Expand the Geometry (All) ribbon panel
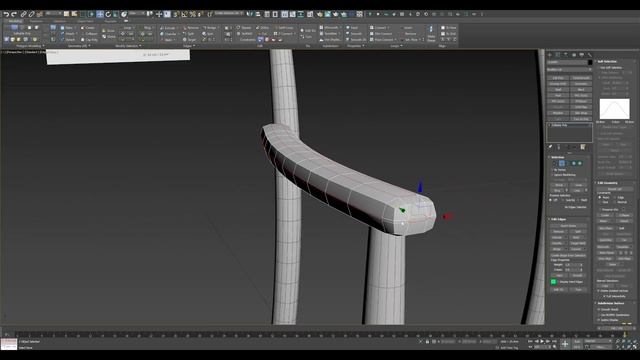 tap(79, 46)
